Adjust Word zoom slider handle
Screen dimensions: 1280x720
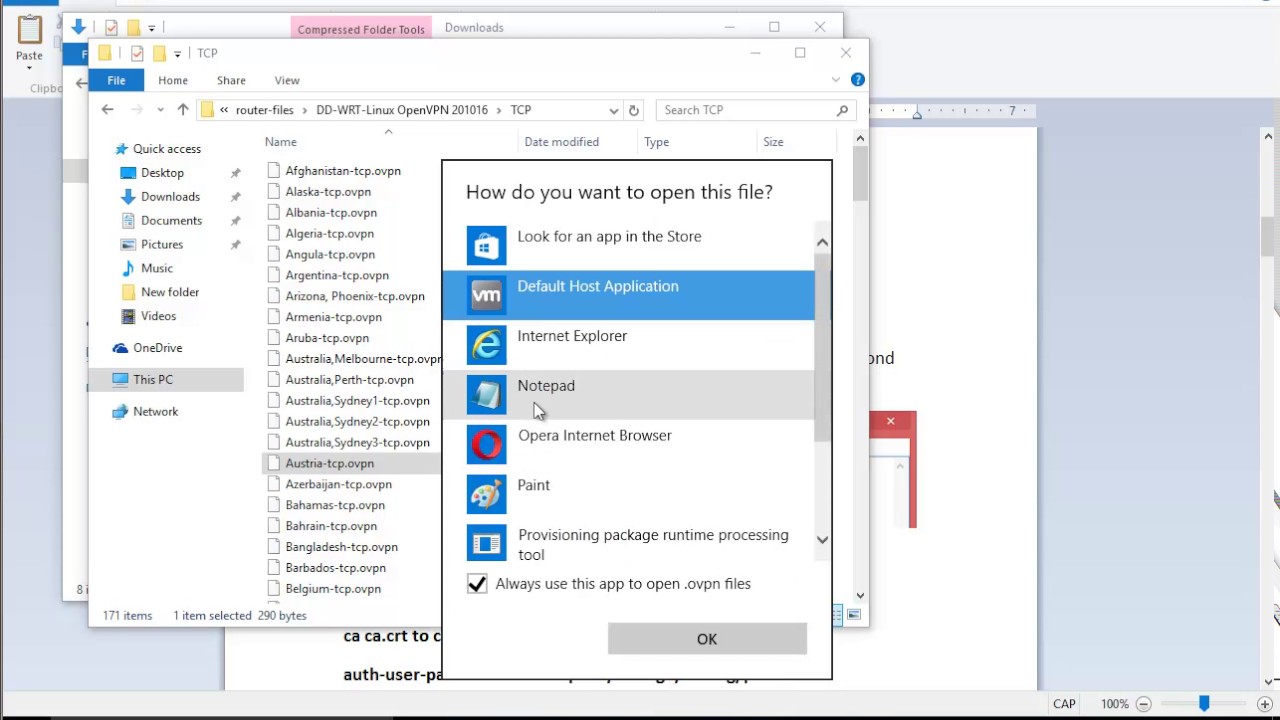click(1204, 704)
